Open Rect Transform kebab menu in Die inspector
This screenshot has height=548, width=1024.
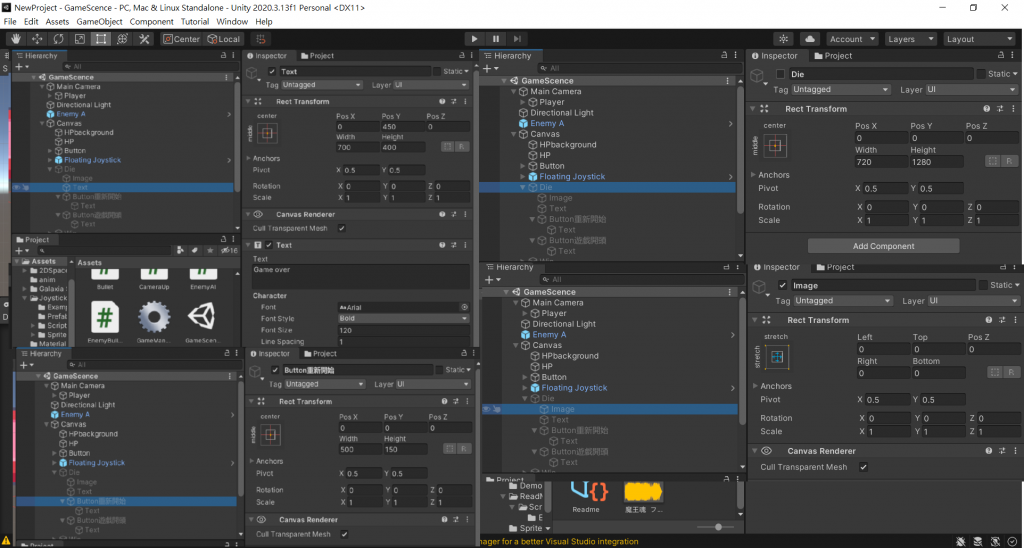click(x=1012, y=109)
